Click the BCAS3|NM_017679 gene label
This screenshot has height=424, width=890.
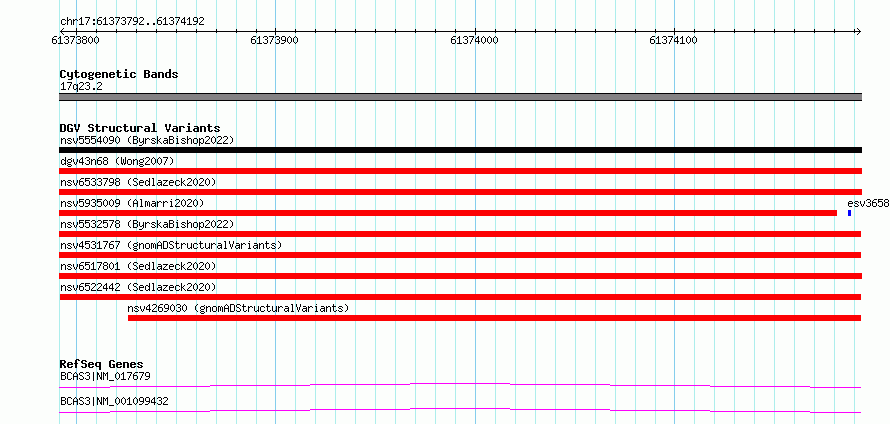coord(105,376)
